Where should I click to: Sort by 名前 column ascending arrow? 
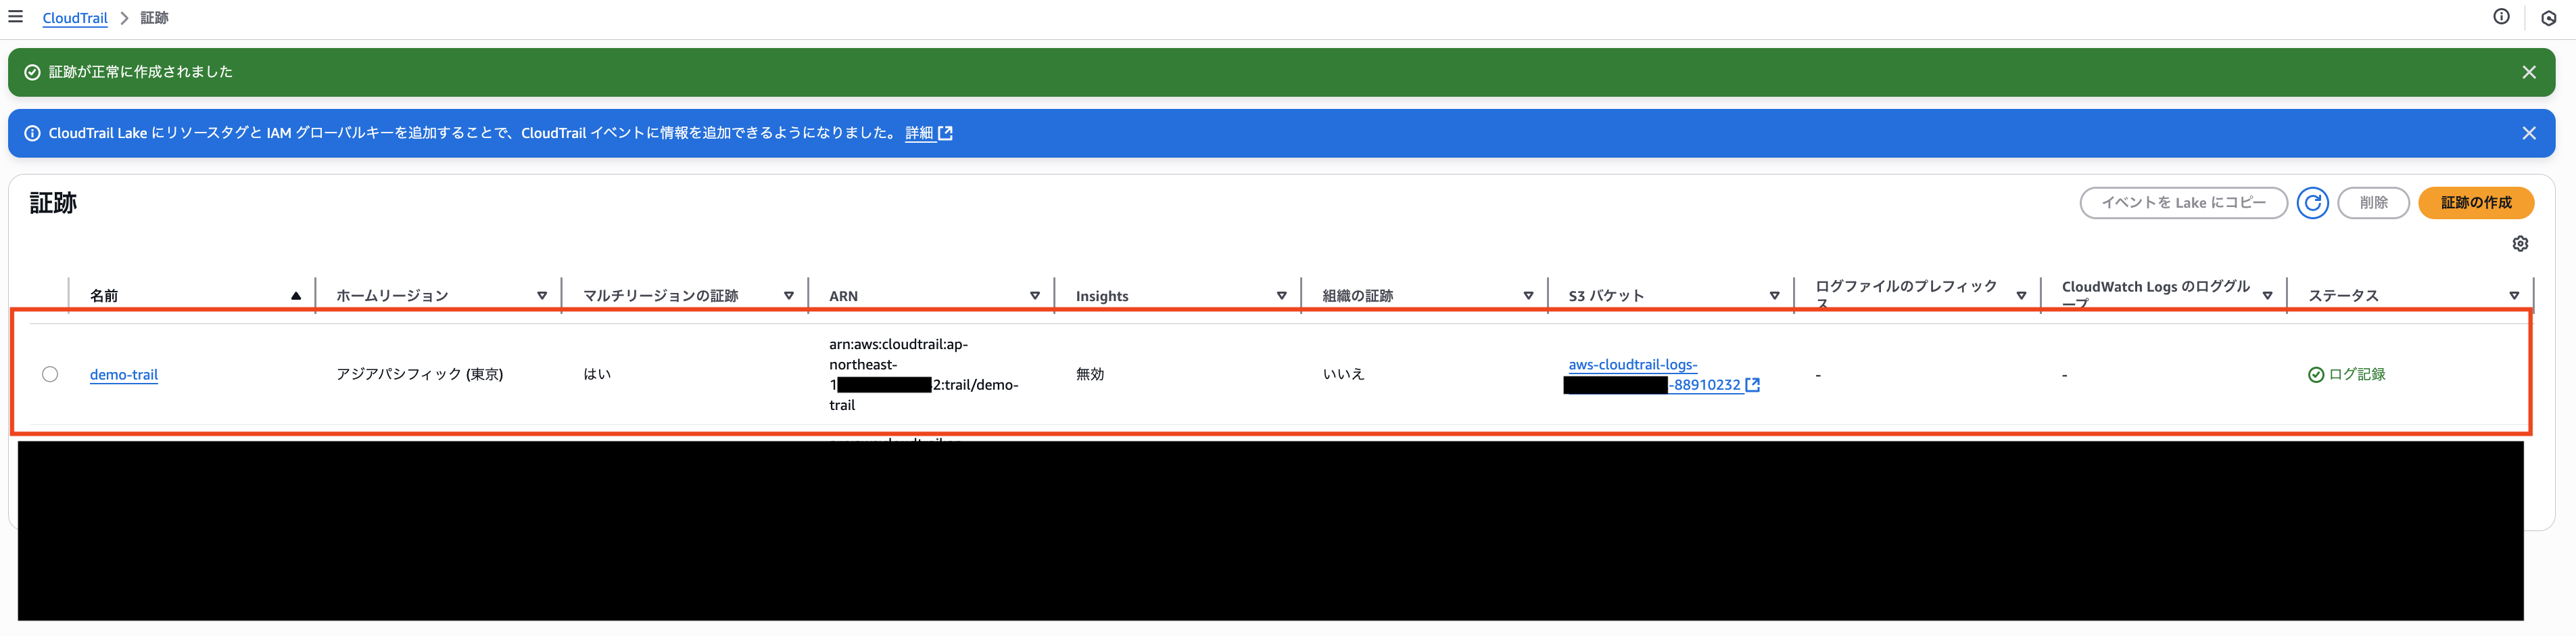pos(296,296)
